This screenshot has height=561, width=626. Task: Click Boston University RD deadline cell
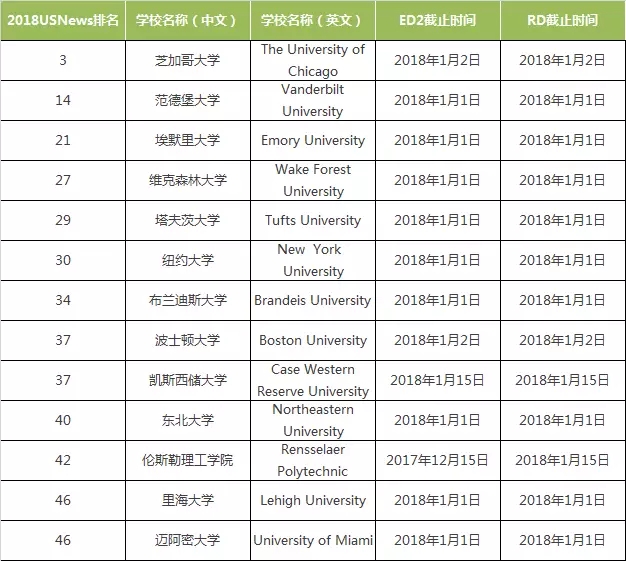point(563,340)
